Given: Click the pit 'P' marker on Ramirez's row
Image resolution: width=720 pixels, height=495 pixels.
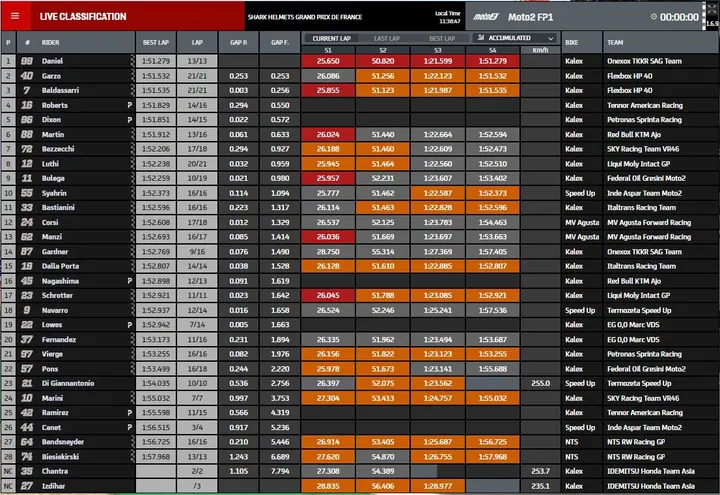Looking at the screenshot, I should click(x=129, y=413).
